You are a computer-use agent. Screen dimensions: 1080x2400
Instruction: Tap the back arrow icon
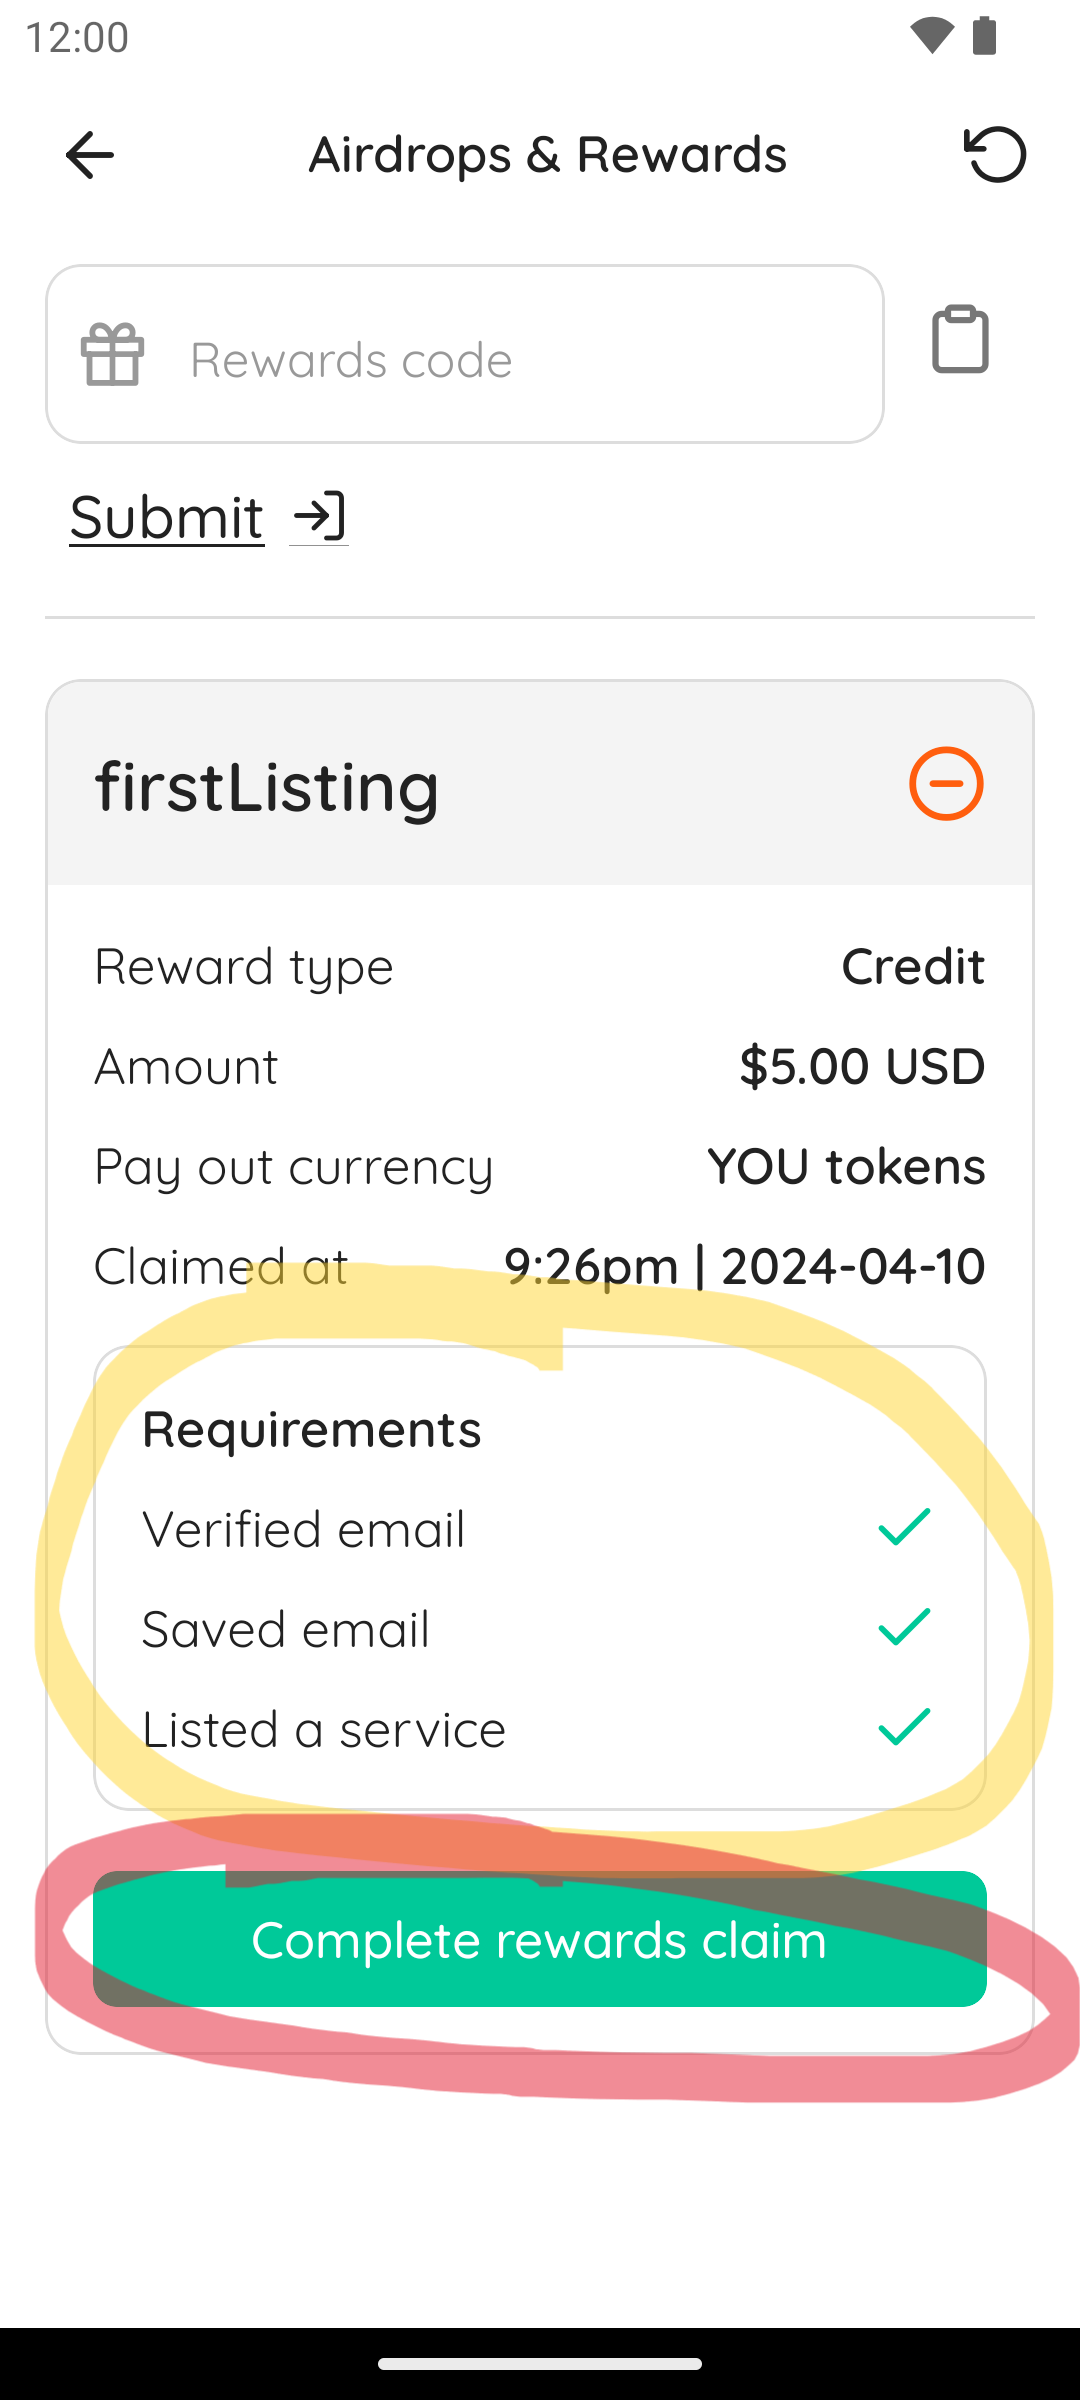coord(90,155)
